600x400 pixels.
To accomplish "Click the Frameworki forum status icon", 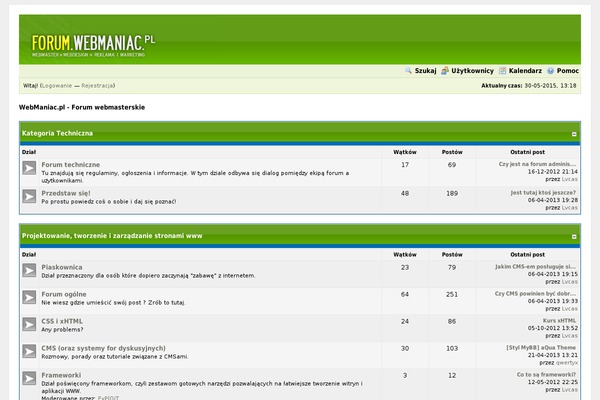I will pyautogui.click(x=29, y=379).
